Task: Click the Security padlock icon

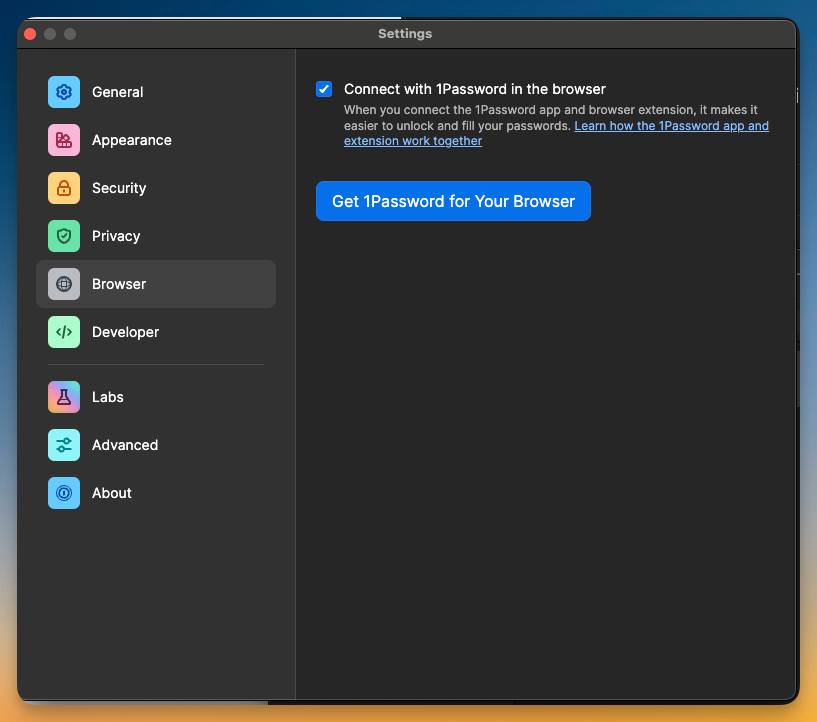Action: 64,188
